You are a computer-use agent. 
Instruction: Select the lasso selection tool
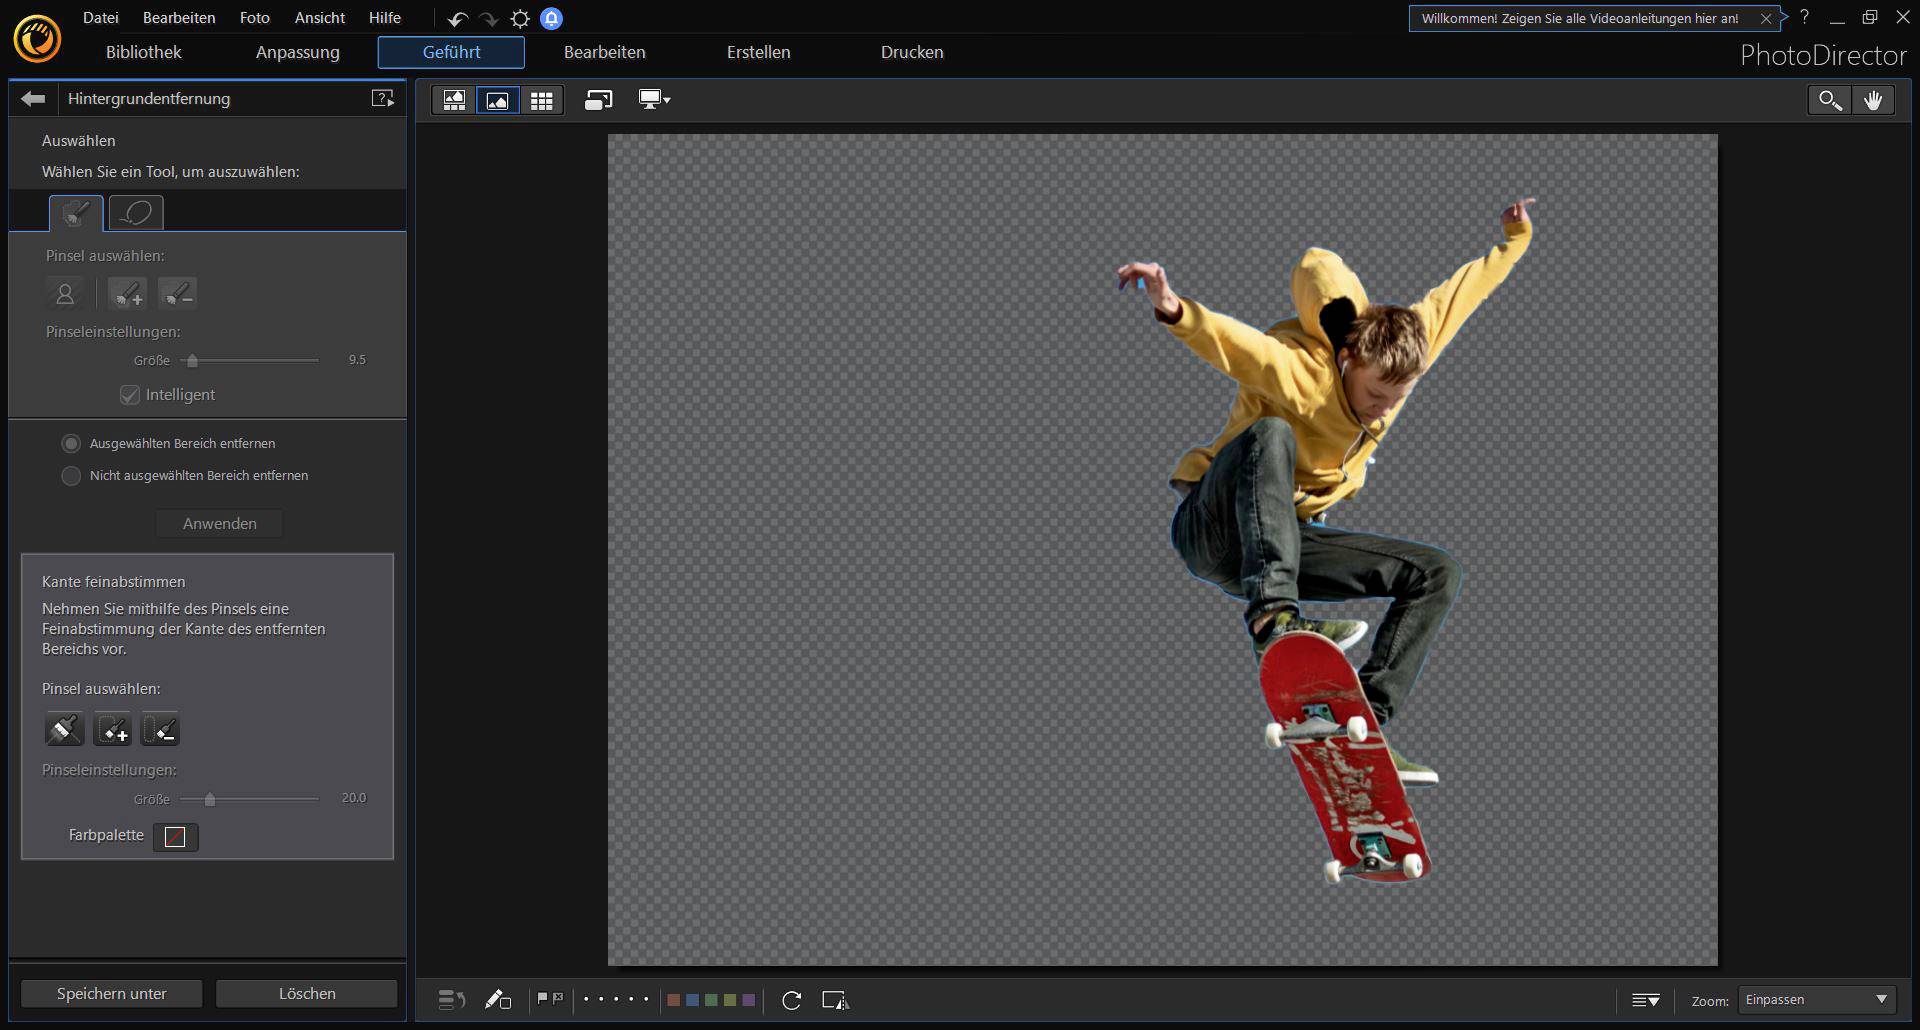[136, 213]
